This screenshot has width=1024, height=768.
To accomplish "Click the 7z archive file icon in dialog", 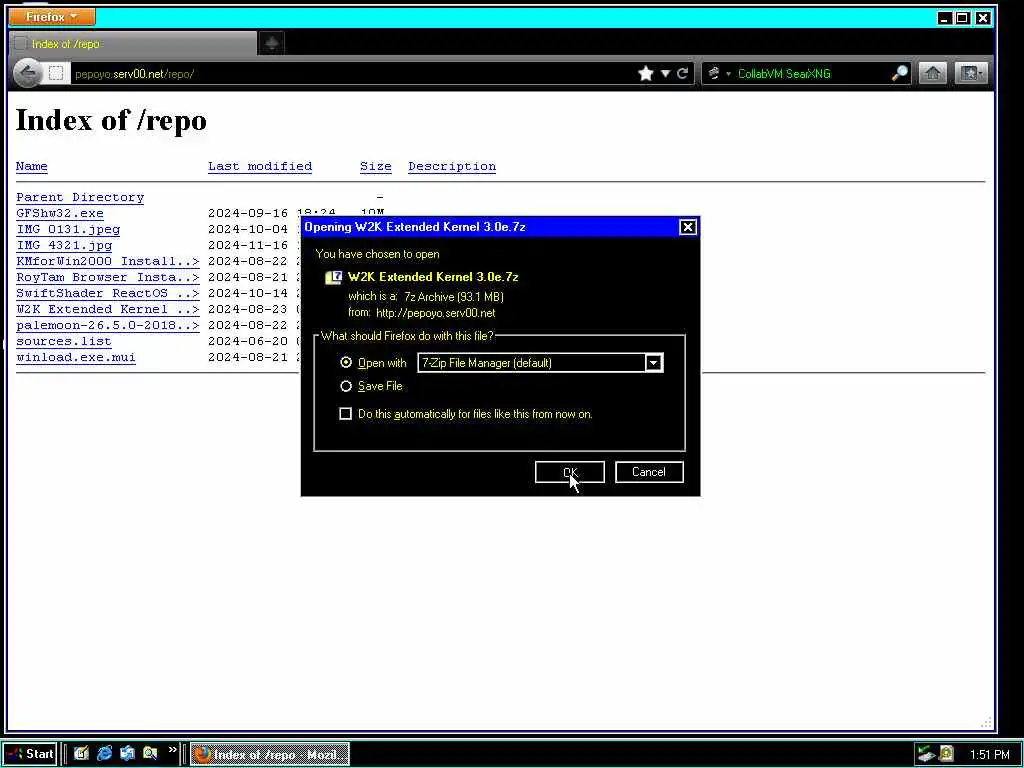I will point(334,278).
